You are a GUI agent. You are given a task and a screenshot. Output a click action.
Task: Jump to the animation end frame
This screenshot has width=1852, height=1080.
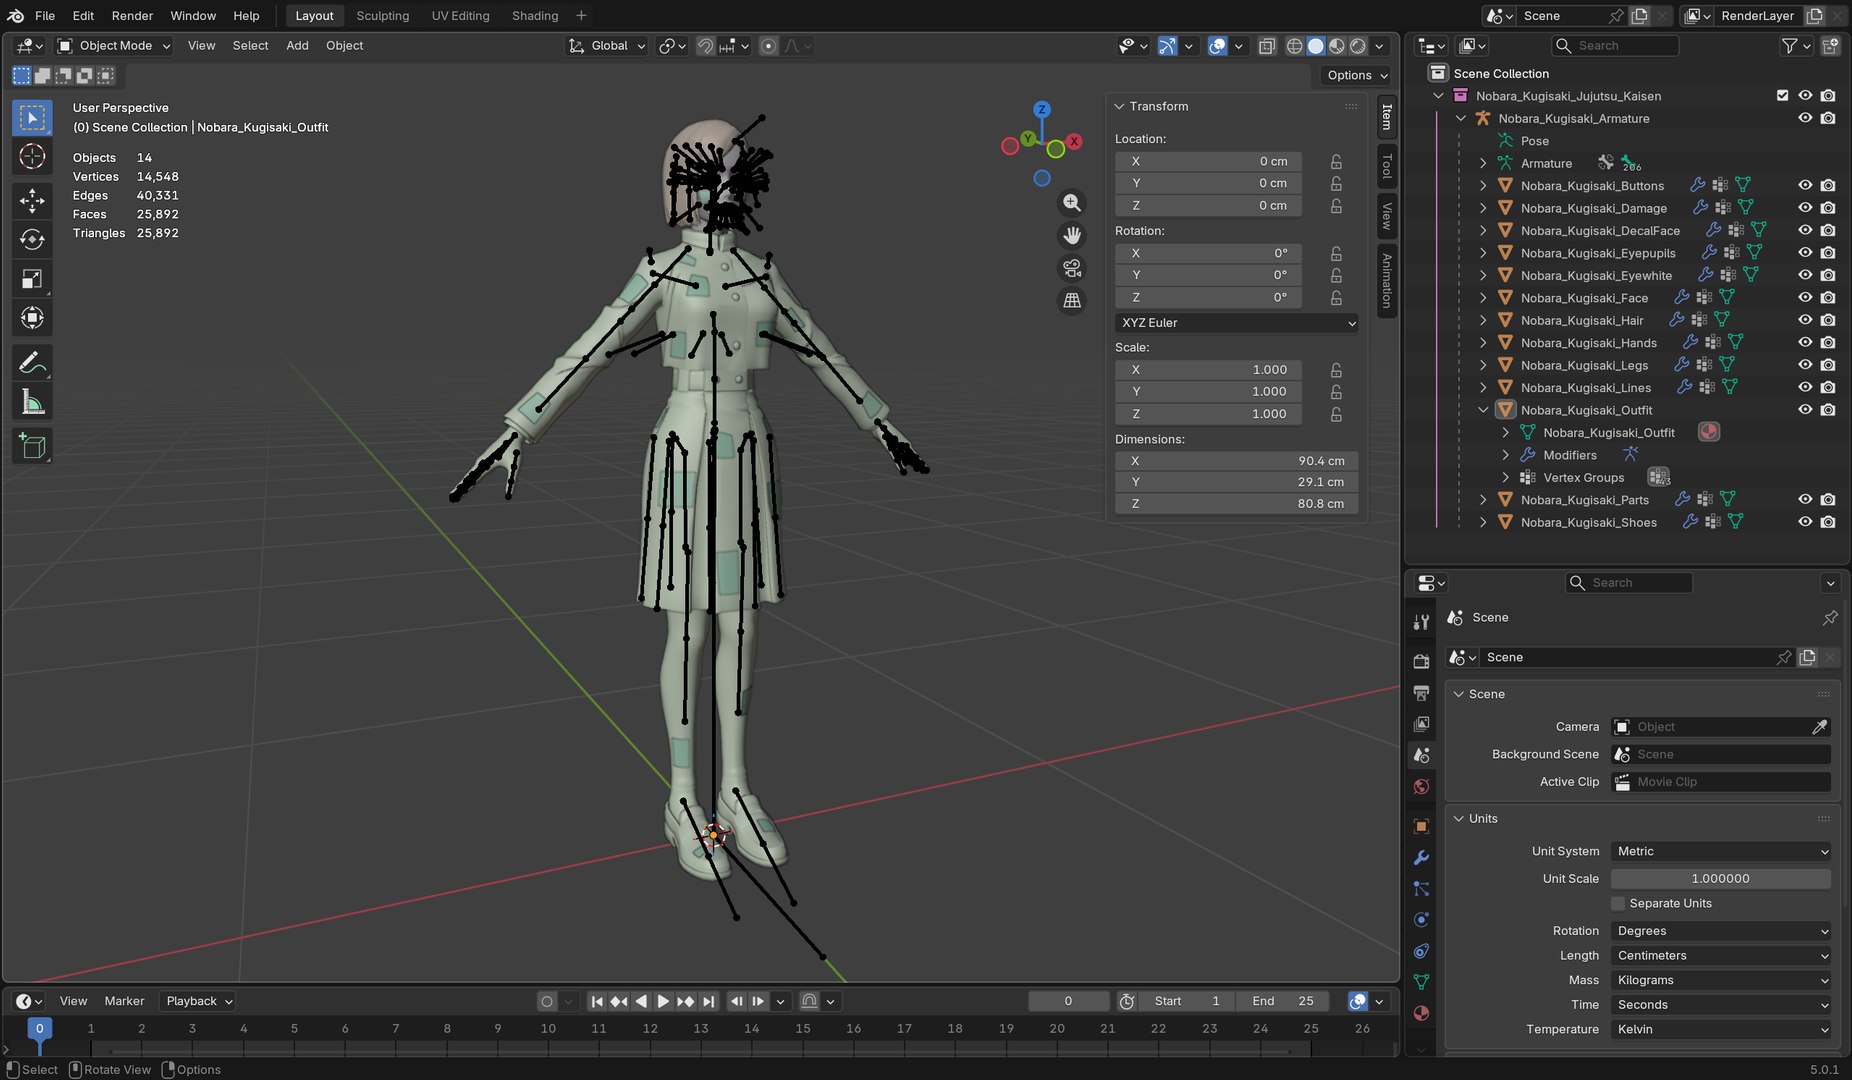pos(708,1001)
